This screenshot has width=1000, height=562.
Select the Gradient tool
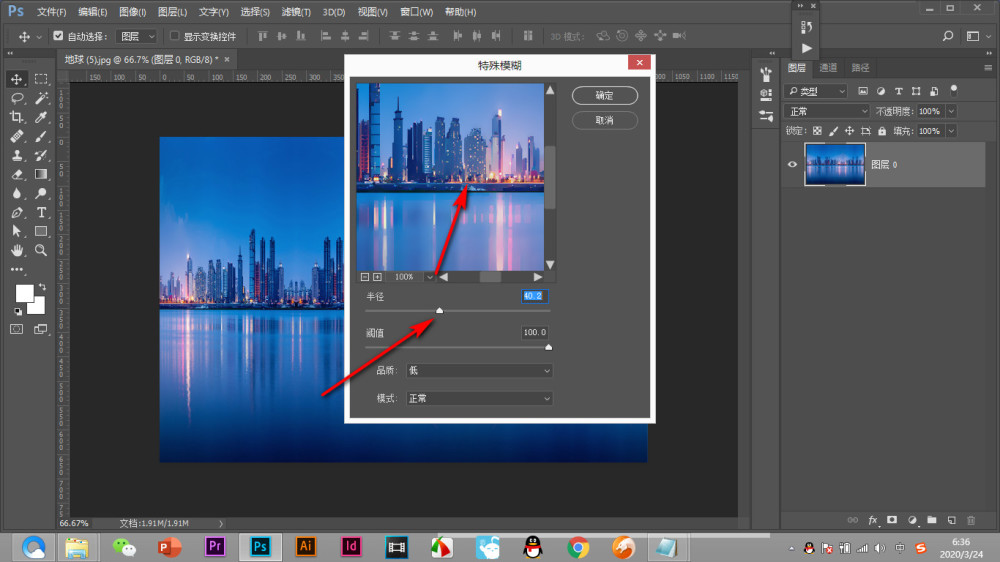(41, 174)
